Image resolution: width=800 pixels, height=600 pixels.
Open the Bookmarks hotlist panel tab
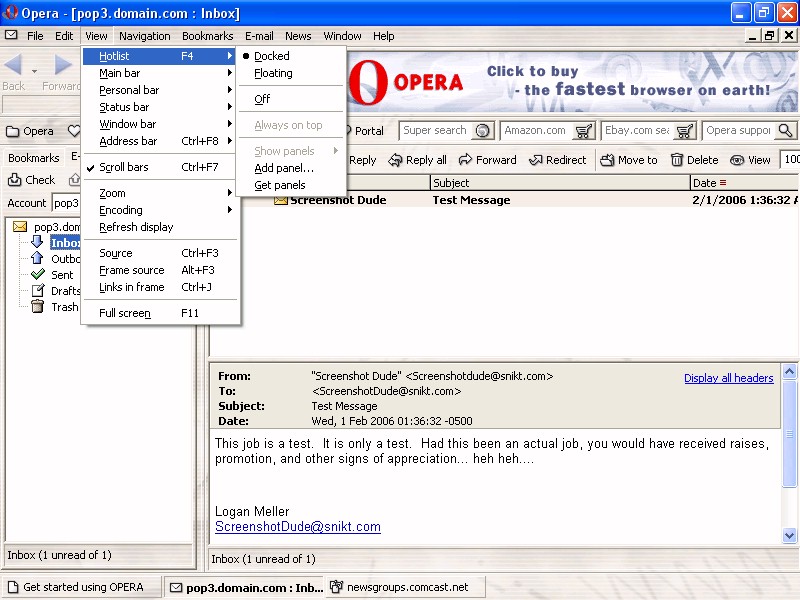point(34,158)
